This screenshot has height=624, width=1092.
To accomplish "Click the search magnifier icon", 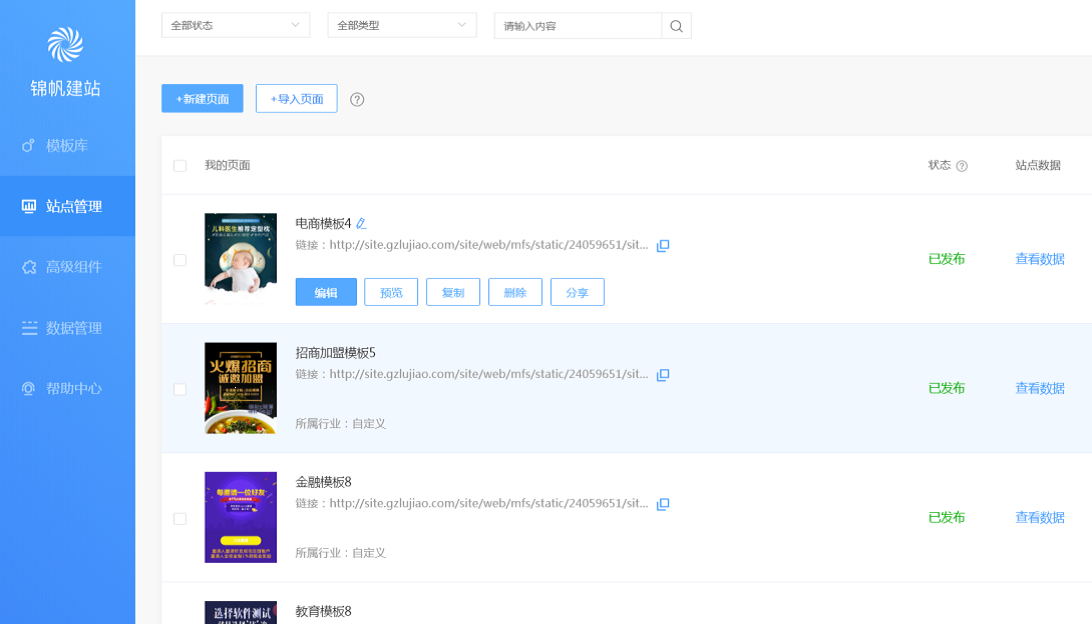I will point(676,26).
